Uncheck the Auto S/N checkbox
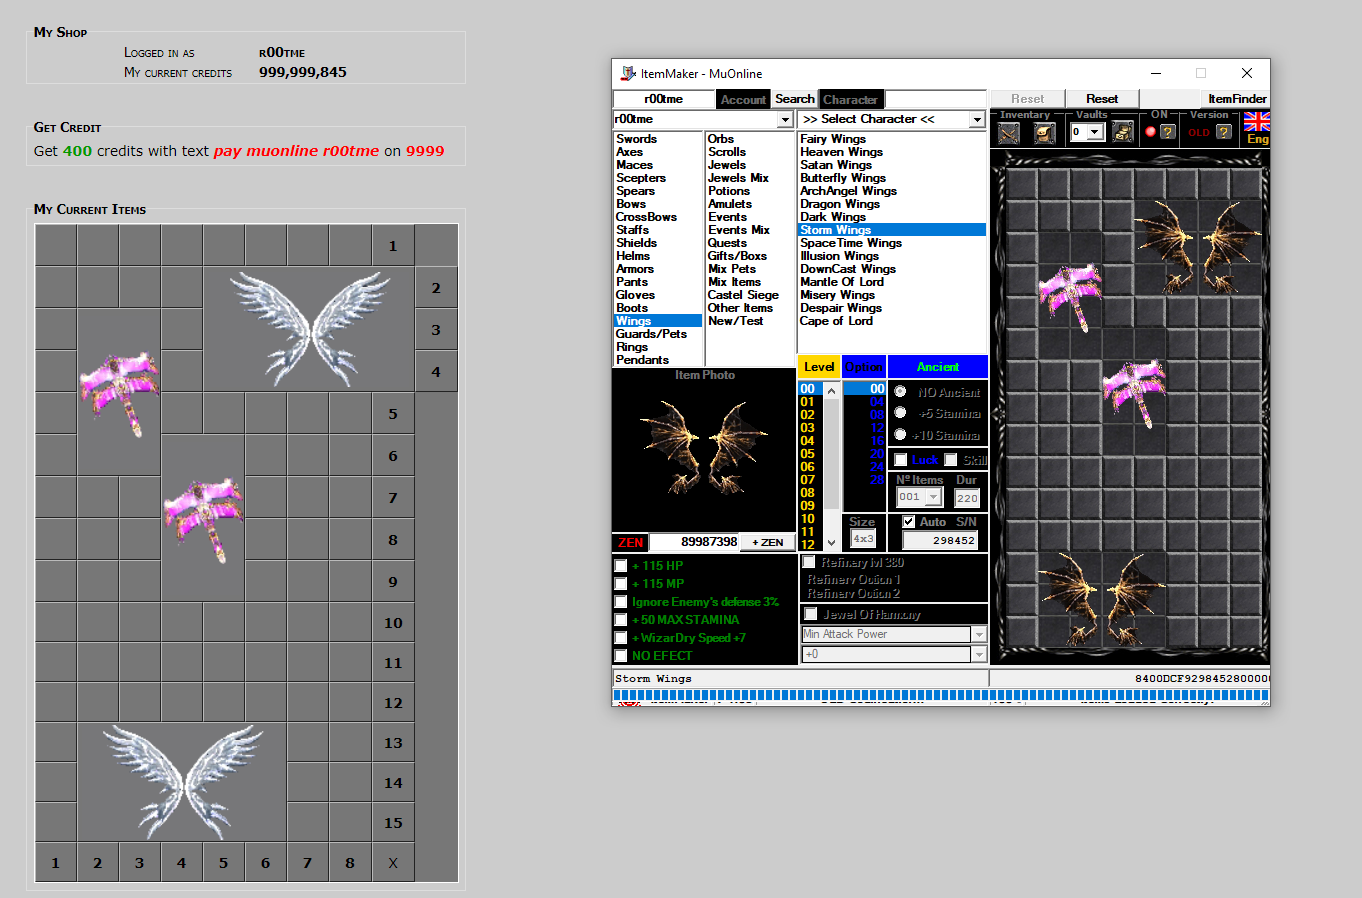Screen dimensions: 1362x898 [x=908, y=522]
